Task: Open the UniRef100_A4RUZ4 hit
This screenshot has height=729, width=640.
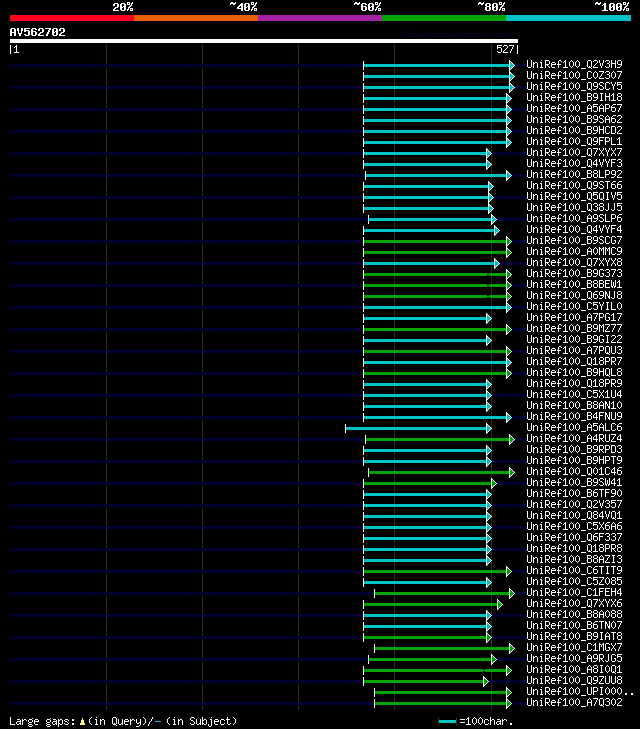Action: (574, 438)
